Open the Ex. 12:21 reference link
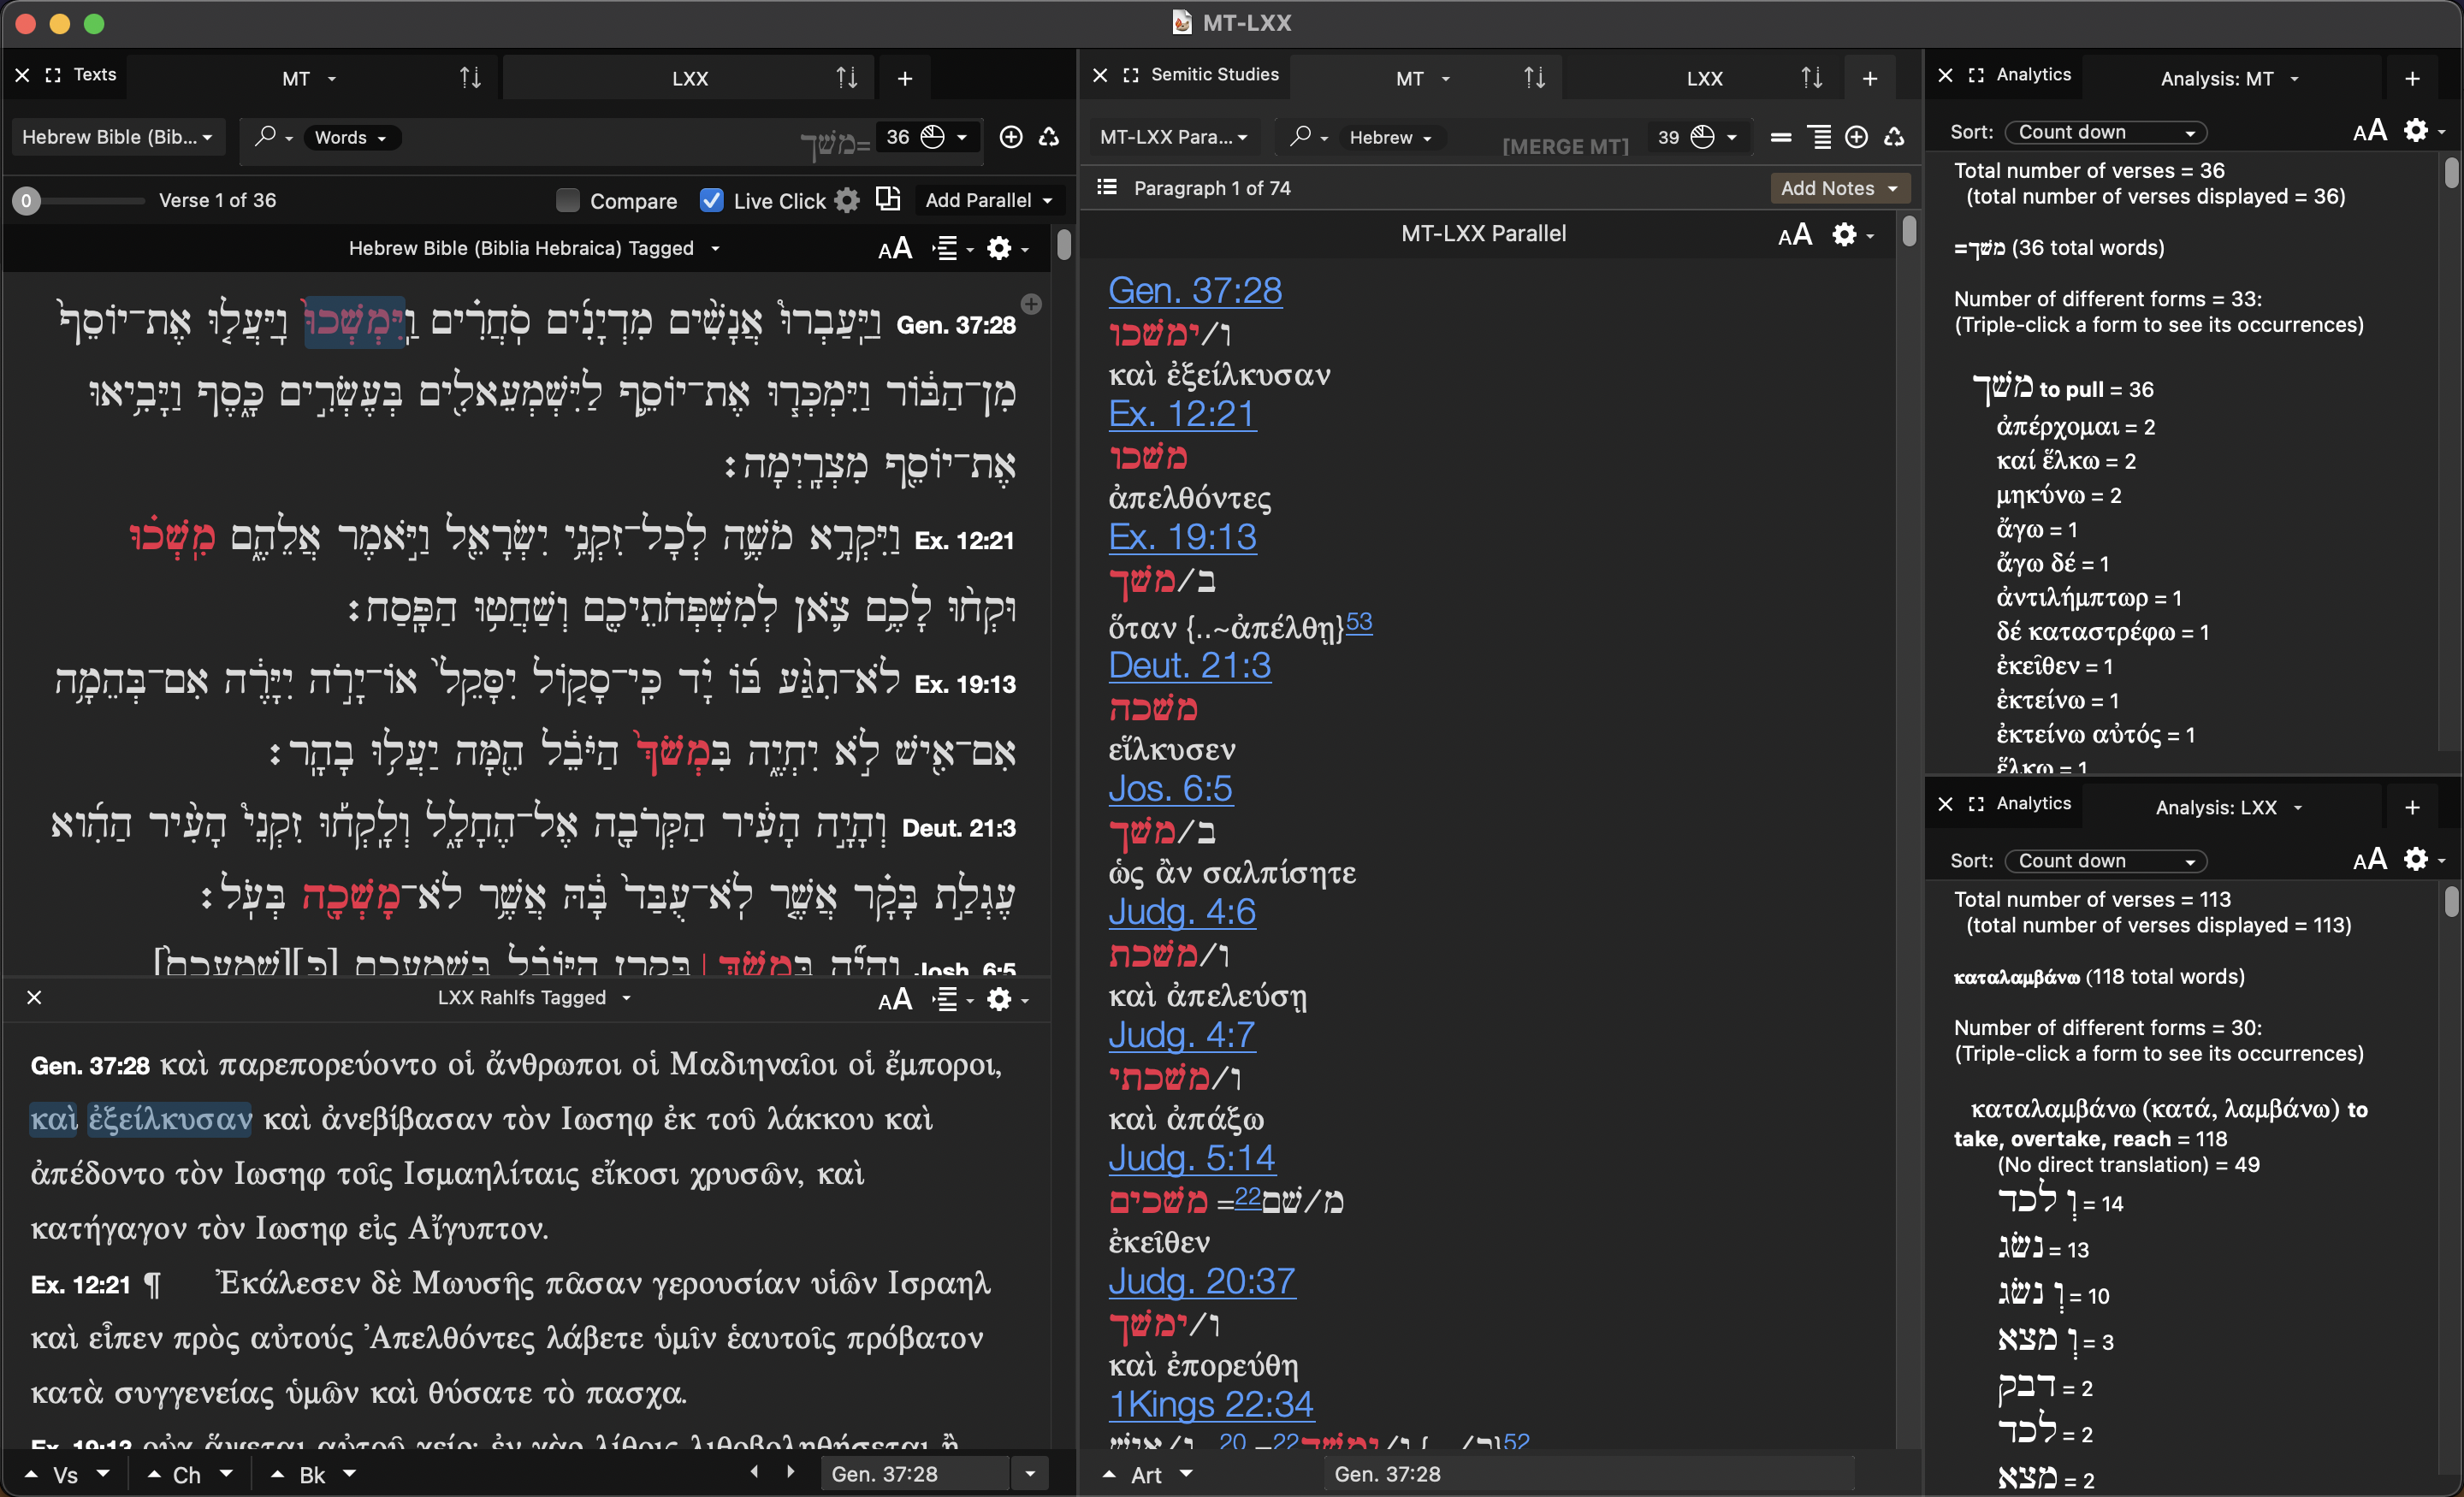The image size is (2464, 1497). point(1182,413)
